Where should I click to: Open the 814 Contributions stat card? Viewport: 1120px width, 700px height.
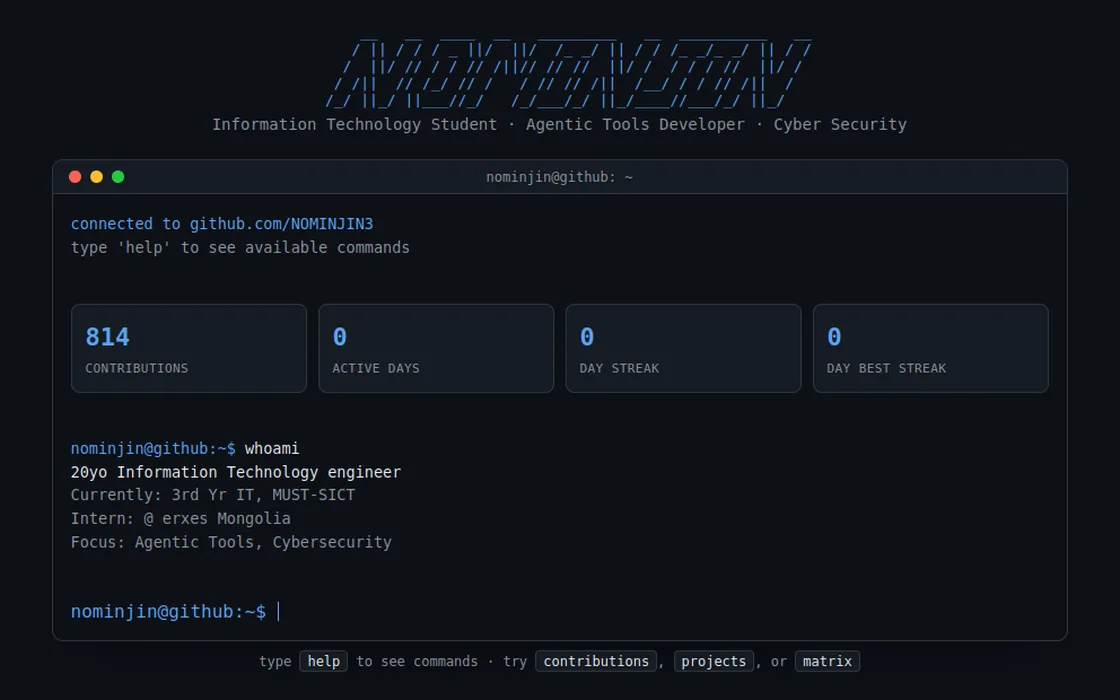(x=189, y=349)
